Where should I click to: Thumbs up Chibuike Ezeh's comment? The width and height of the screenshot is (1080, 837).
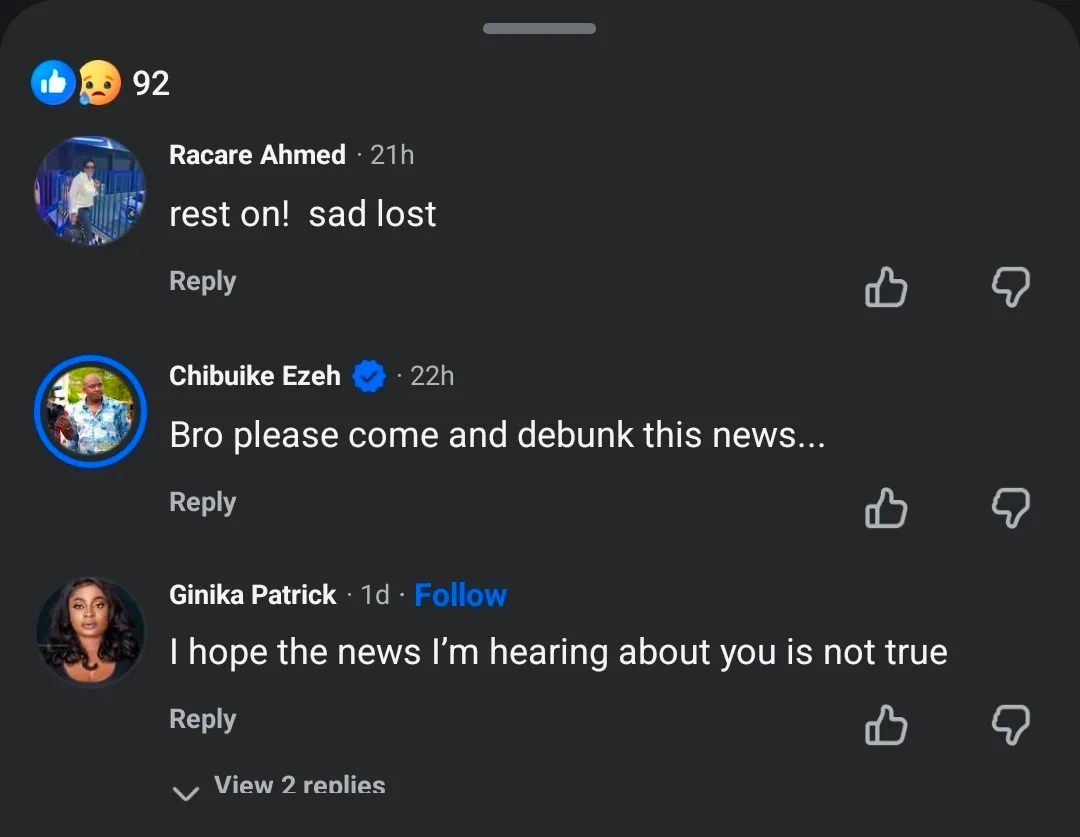[x=885, y=508]
